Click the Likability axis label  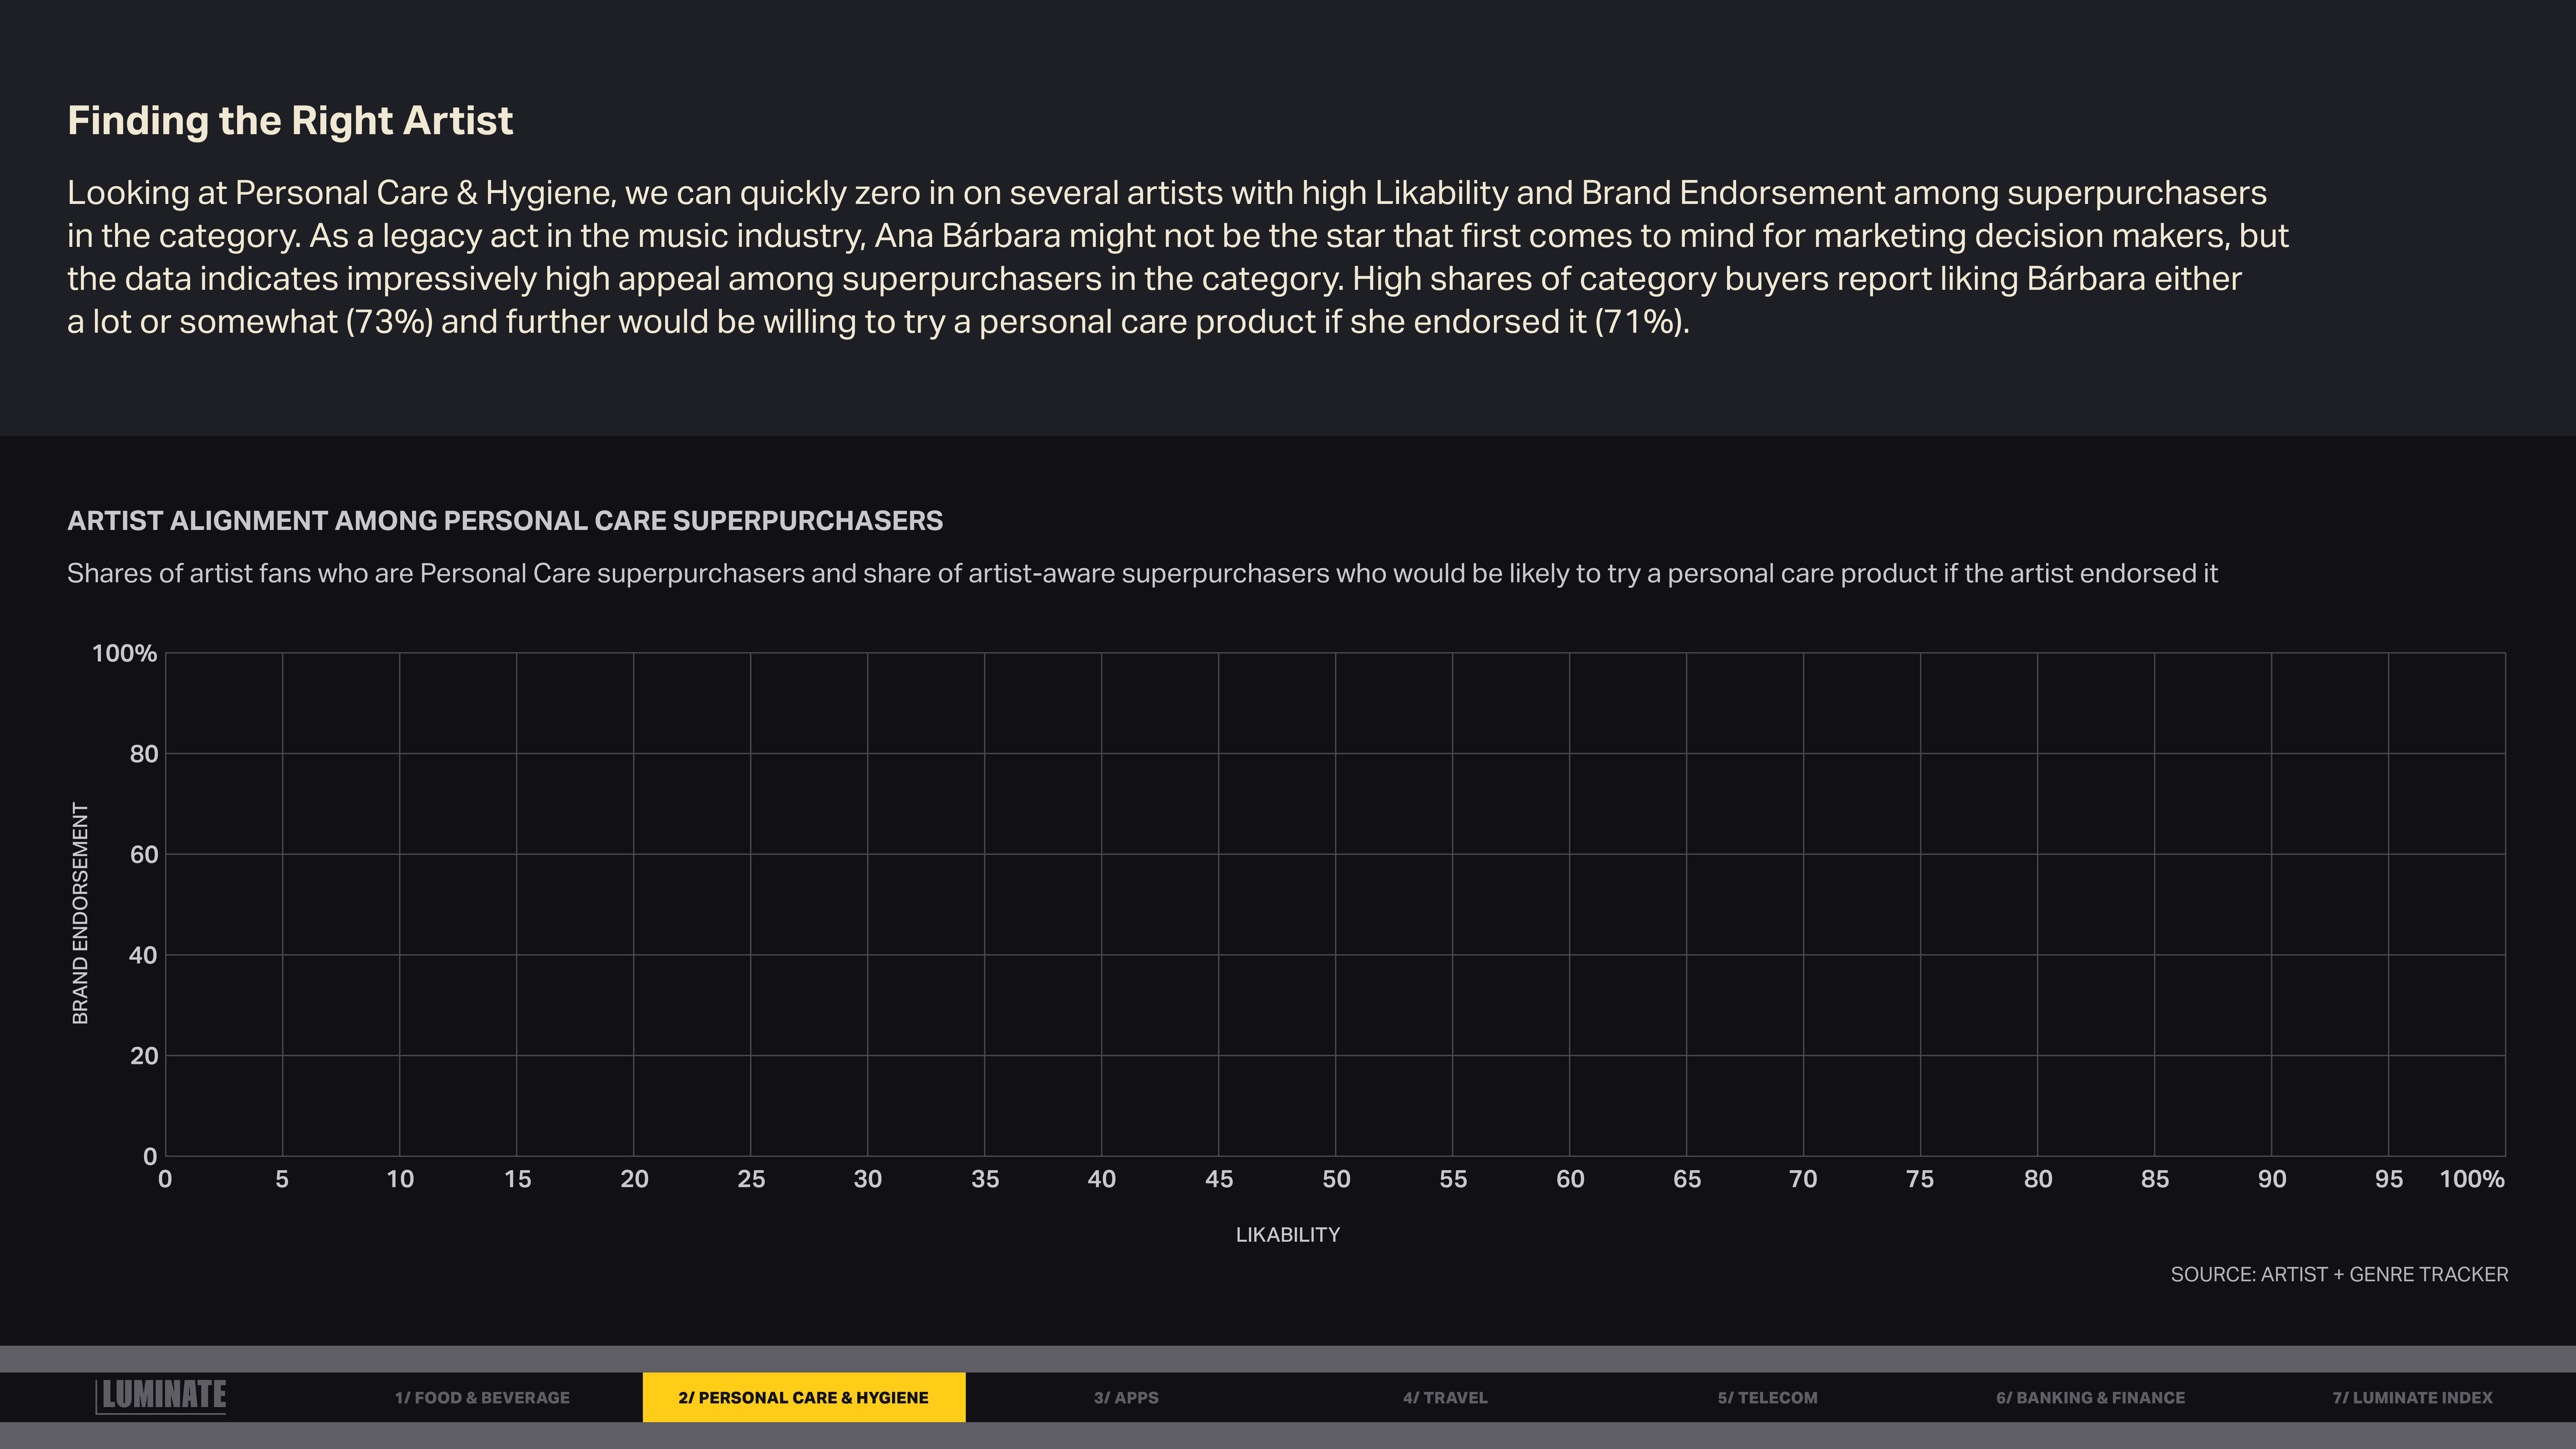point(1287,1235)
